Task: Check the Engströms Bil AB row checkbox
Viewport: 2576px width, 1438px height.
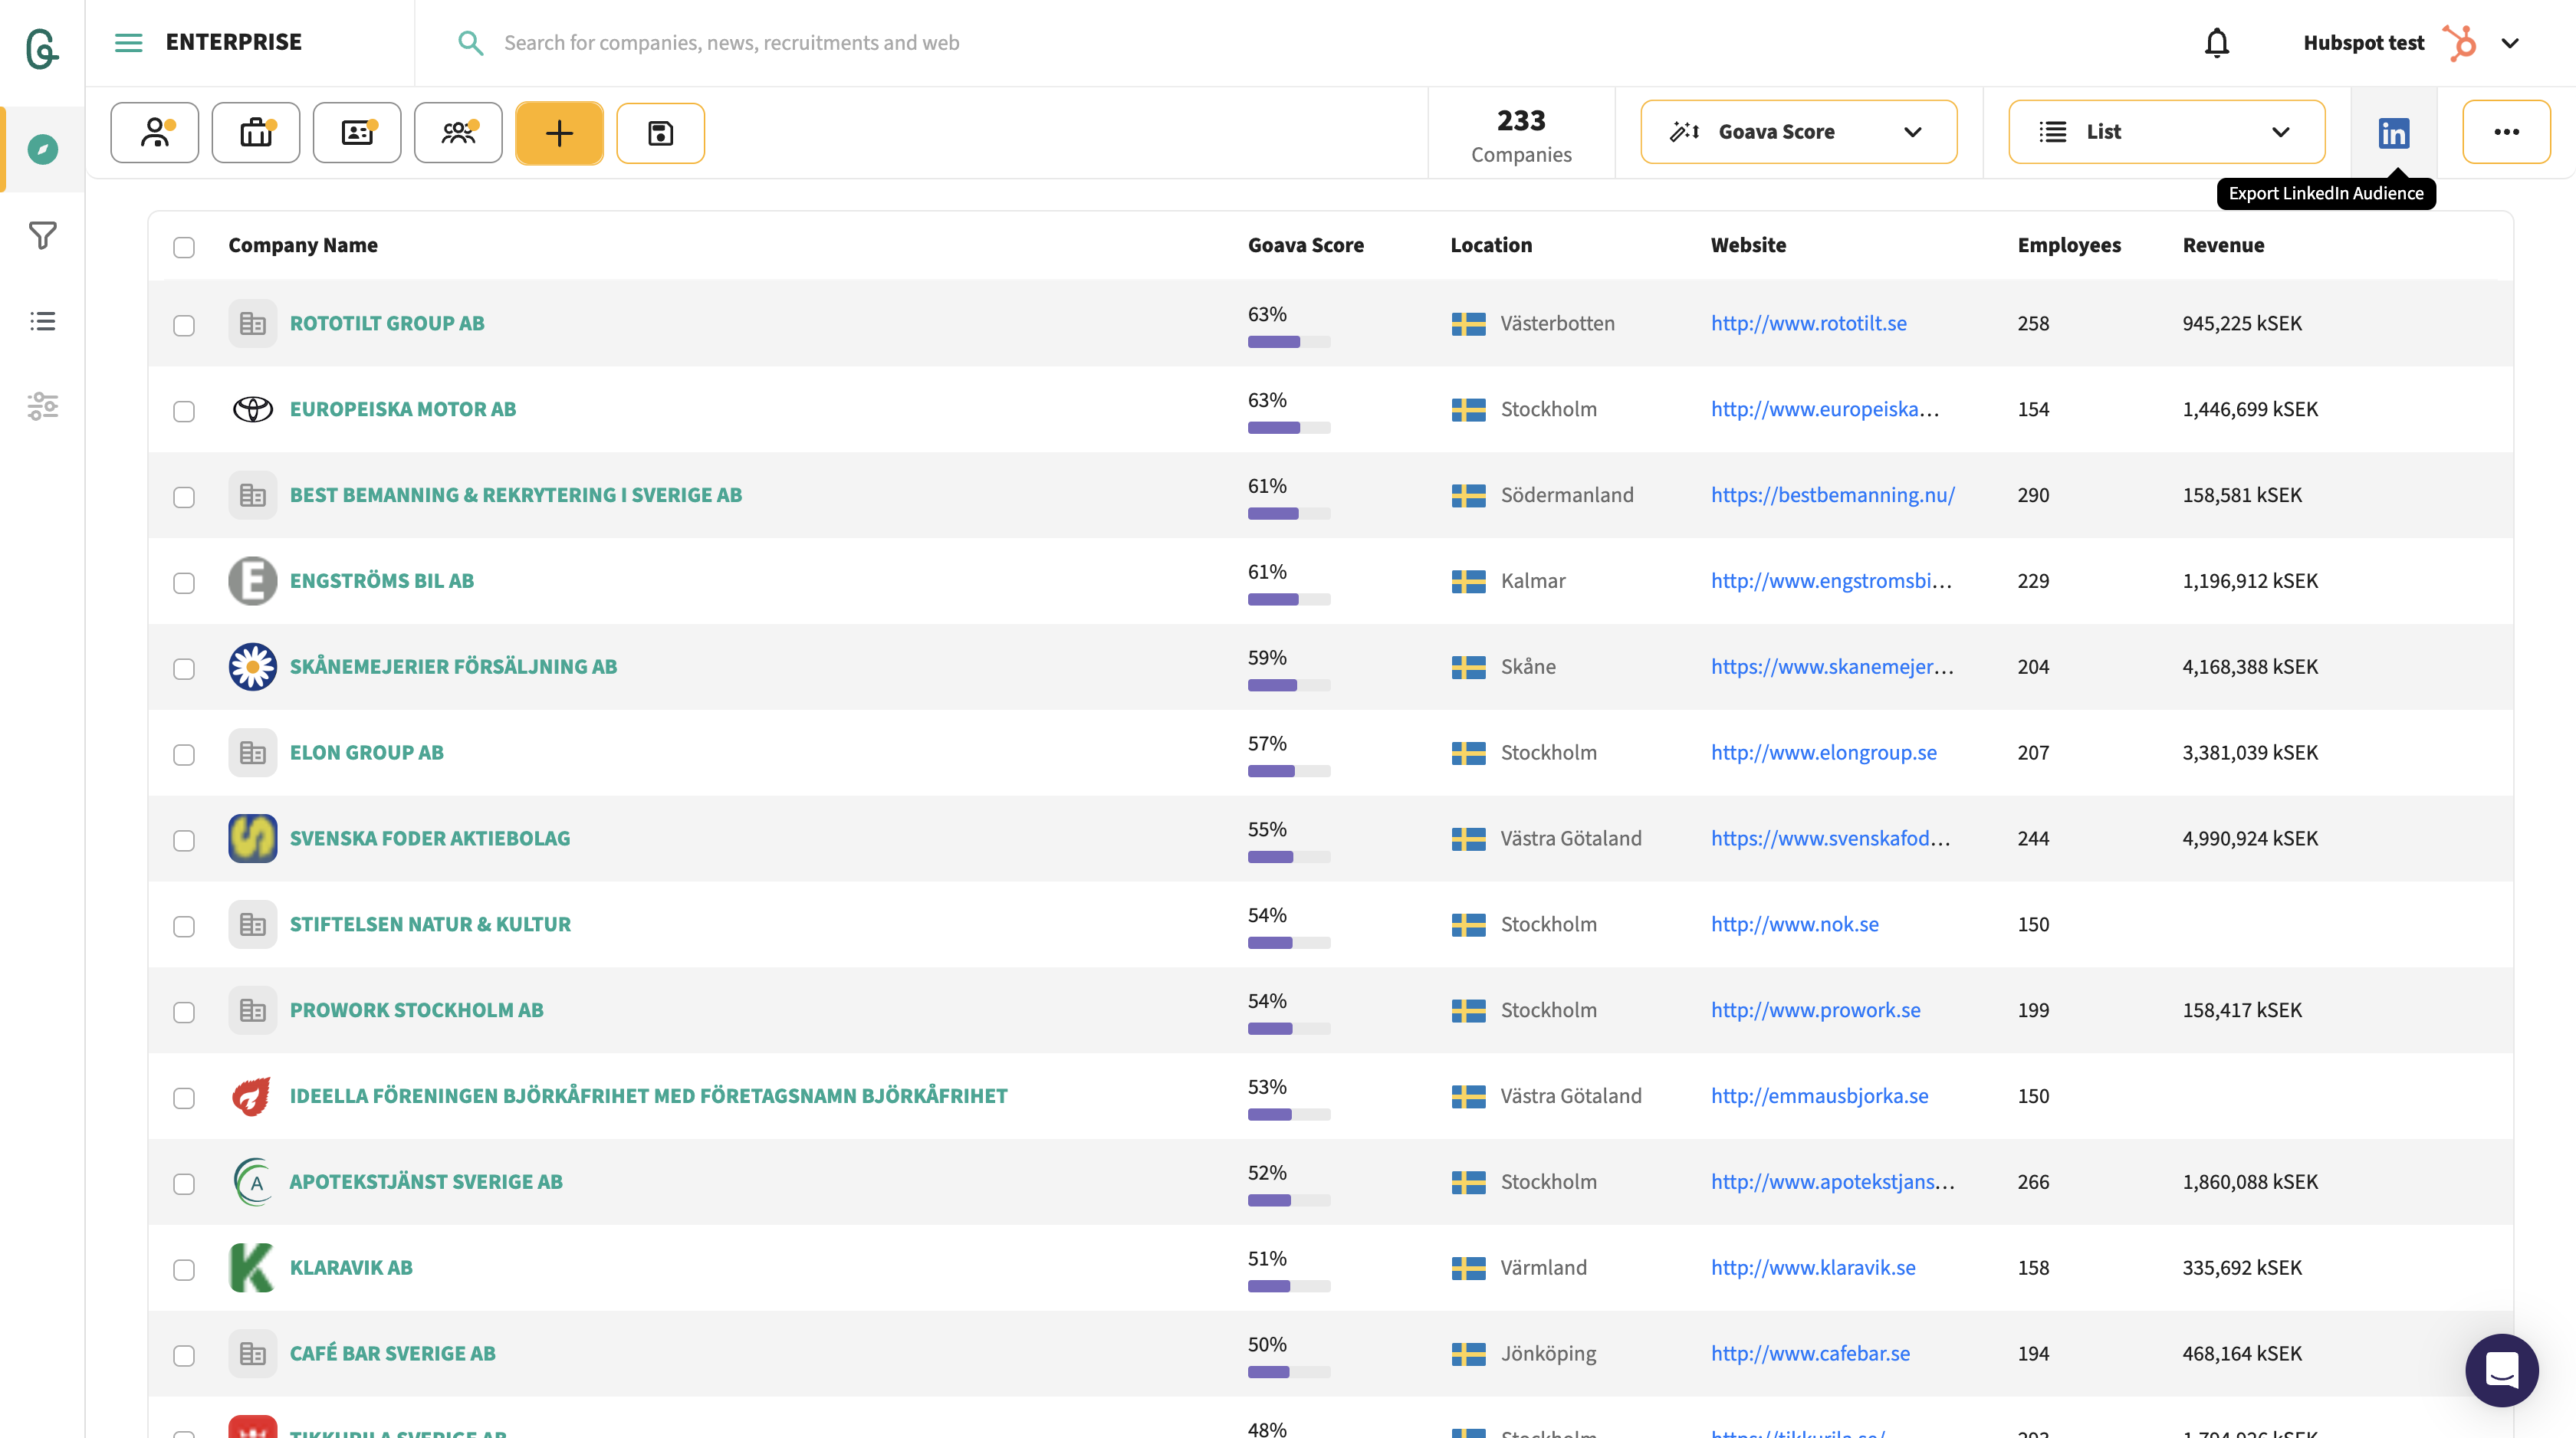Action: coord(184,583)
